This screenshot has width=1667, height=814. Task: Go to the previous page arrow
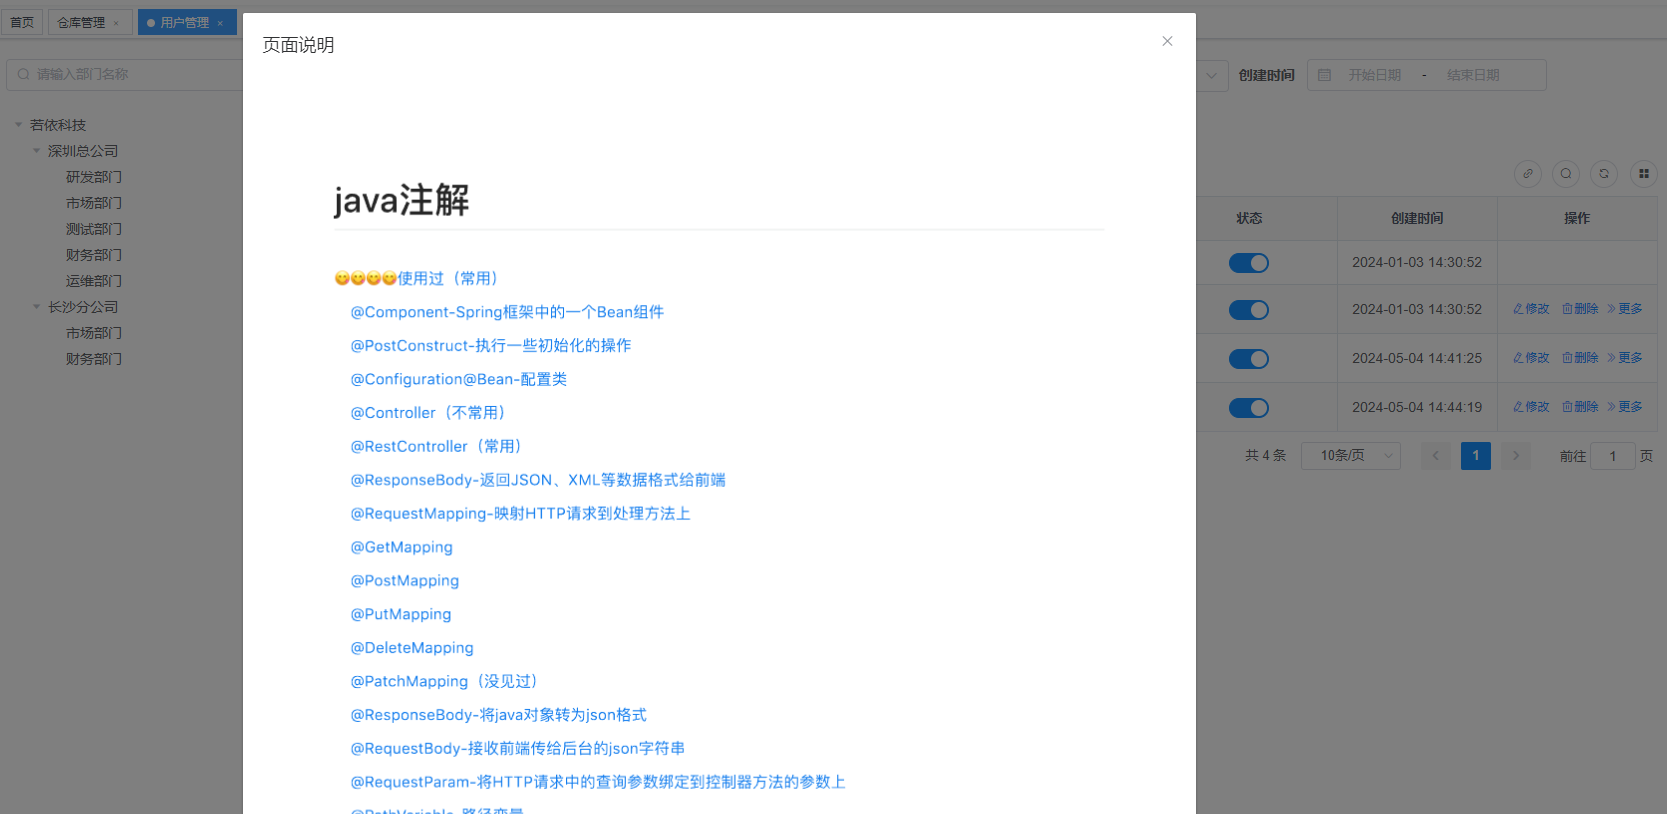tap(1436, 456)
